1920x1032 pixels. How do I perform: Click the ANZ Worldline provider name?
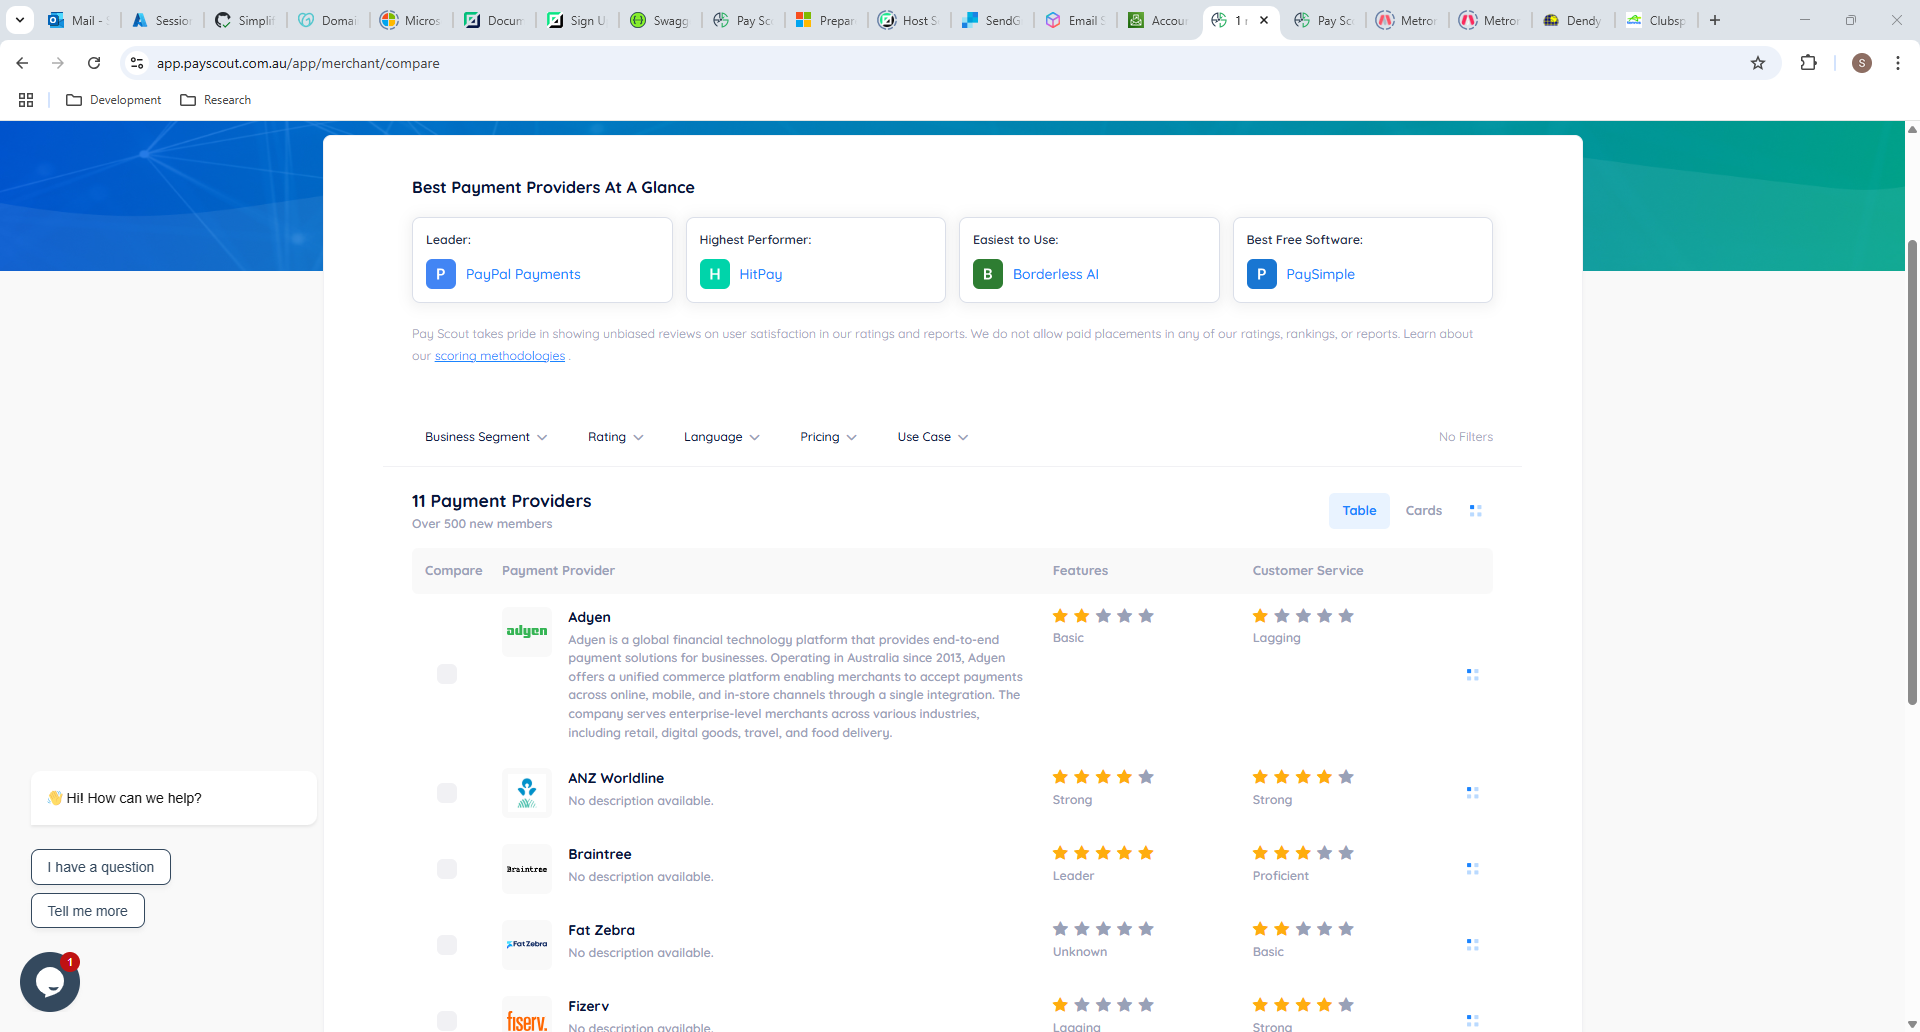[x=616, y=778]
